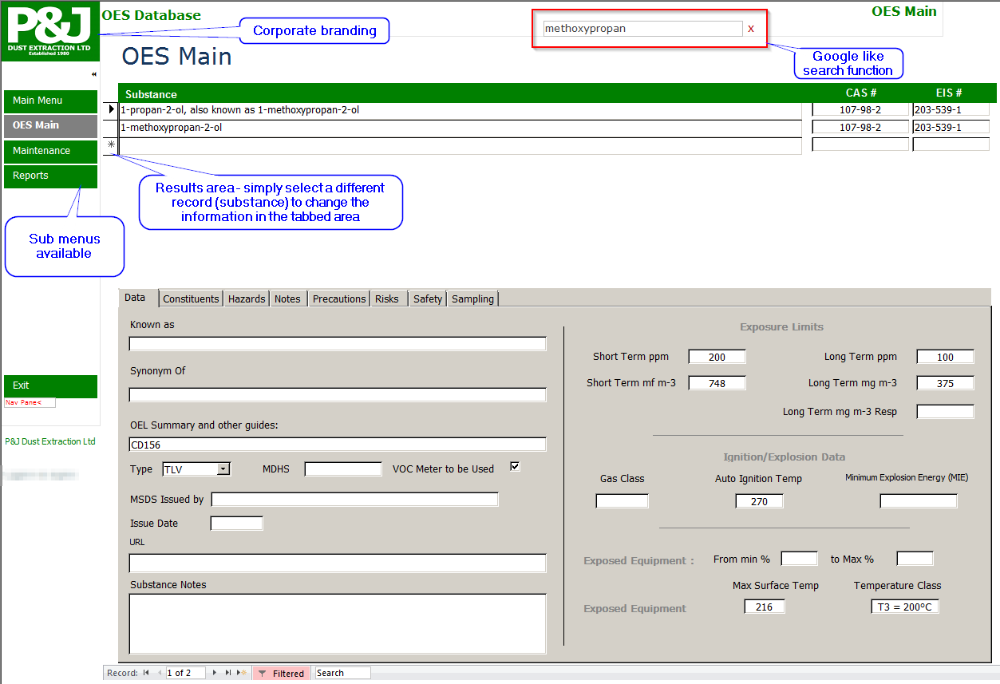The height and width of the screenshot is (684, 1000).
Task: Create new blank record in navigator
Action: (241, 673)
